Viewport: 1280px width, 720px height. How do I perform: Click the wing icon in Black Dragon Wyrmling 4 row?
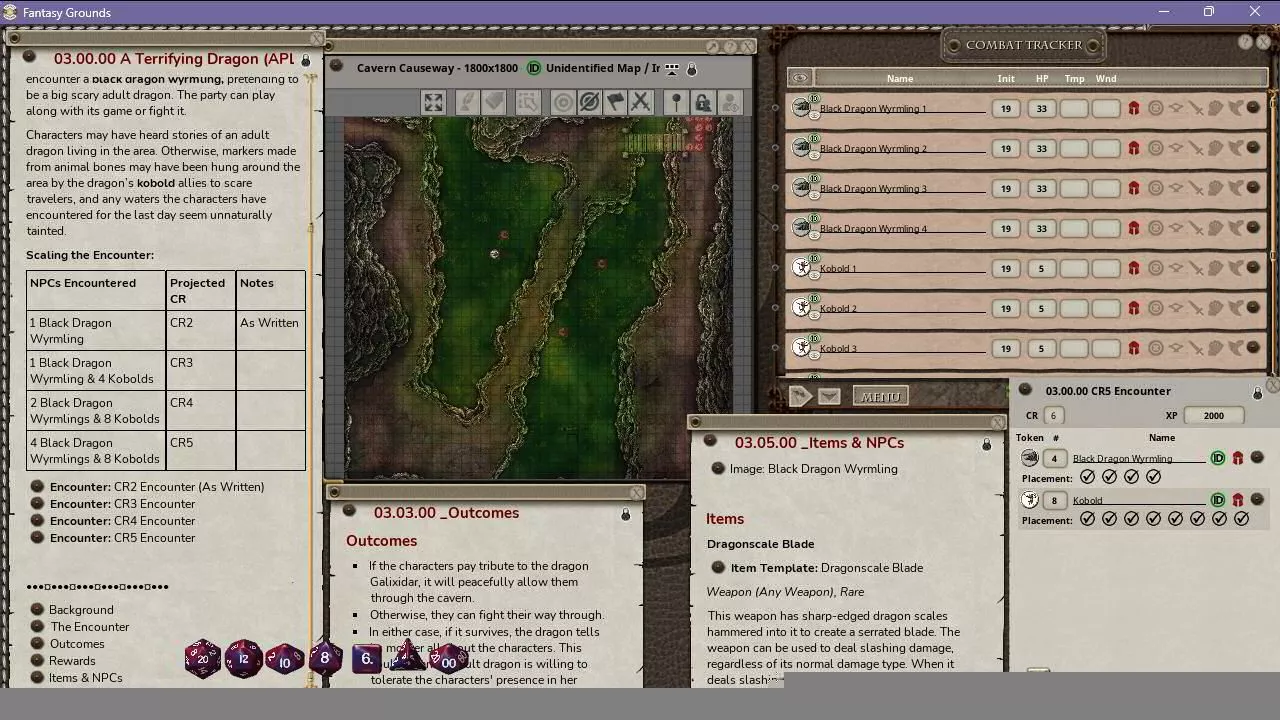click(x=1235, y=228)
